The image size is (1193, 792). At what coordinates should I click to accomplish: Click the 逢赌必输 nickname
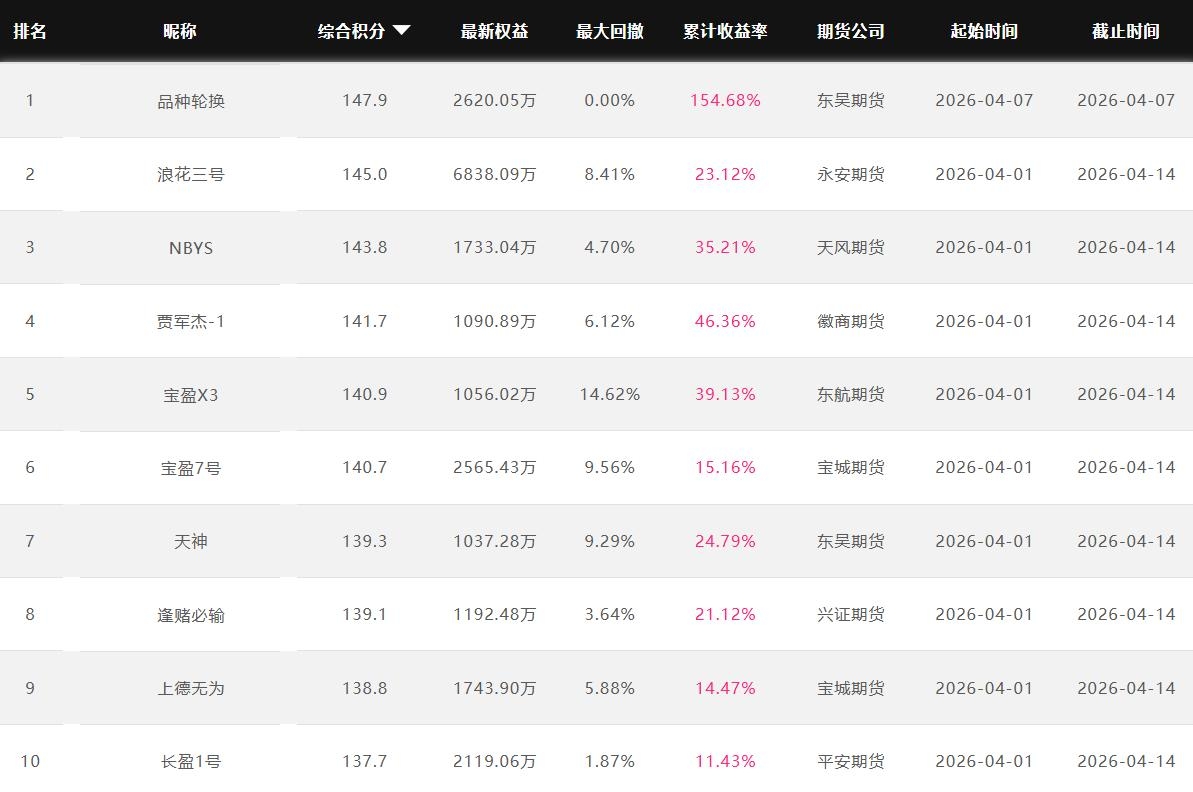tap(191, 615)
